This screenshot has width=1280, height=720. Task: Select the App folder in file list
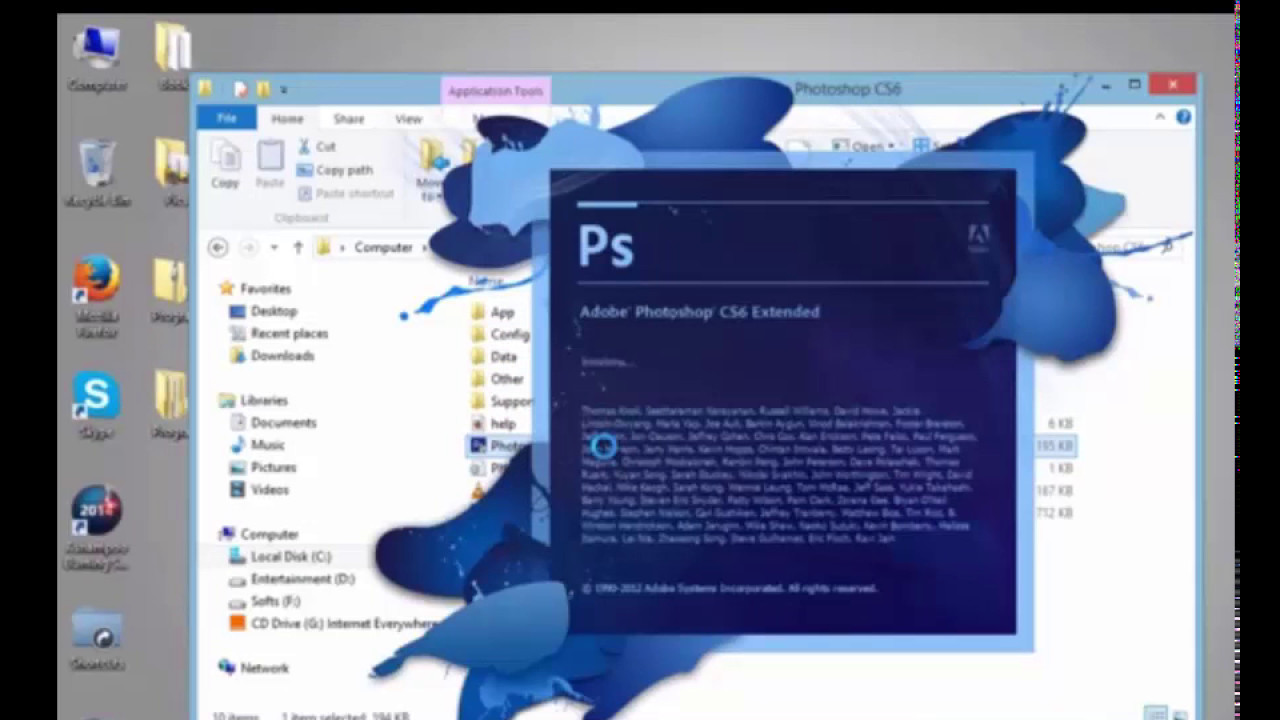pyautogui.click(x=492, y=312)
